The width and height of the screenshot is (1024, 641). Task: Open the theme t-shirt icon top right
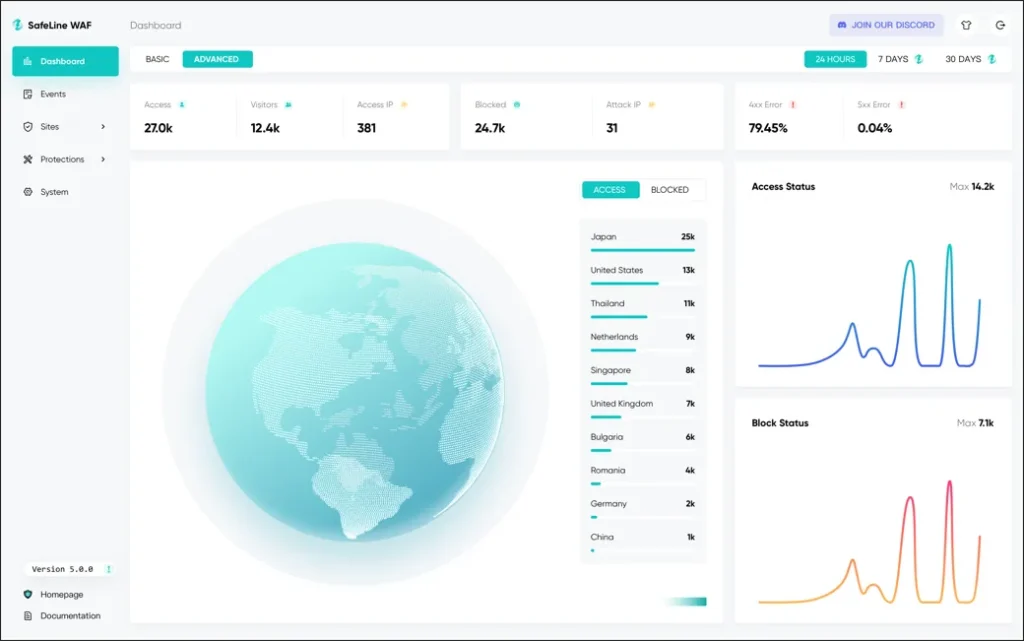[x=964, y=24]
